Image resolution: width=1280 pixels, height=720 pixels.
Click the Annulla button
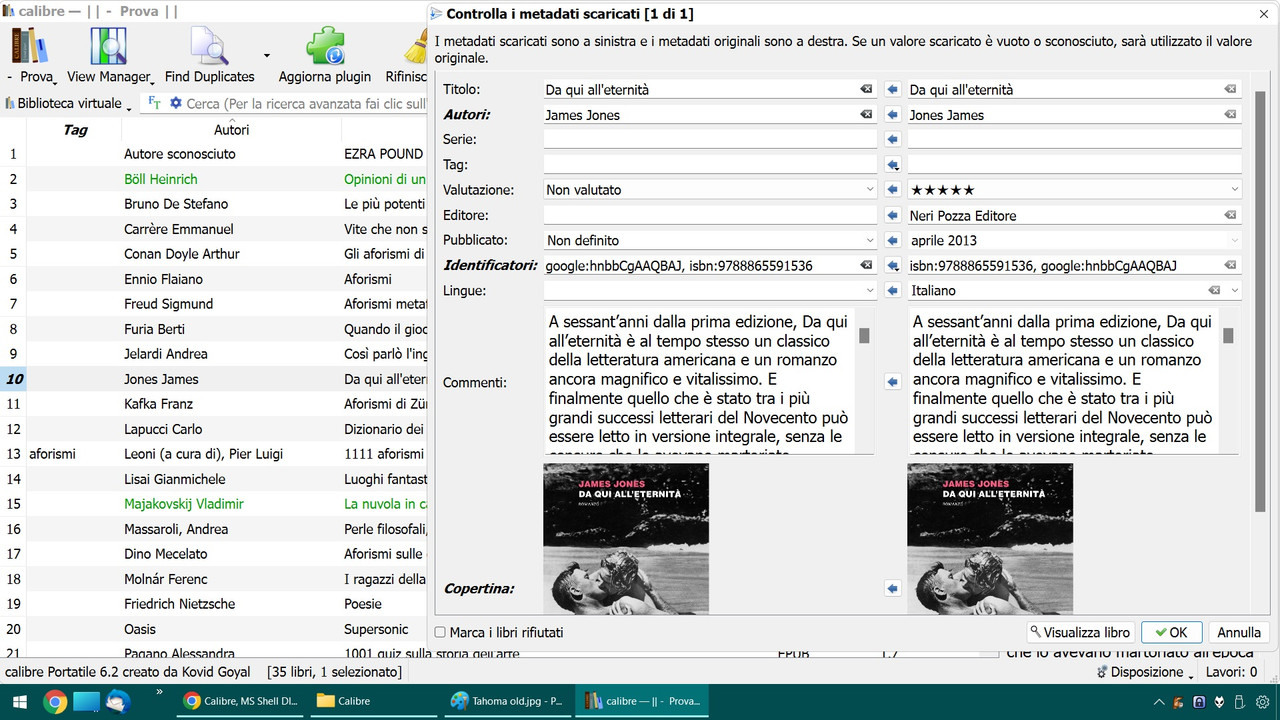tap(1239, 632)
